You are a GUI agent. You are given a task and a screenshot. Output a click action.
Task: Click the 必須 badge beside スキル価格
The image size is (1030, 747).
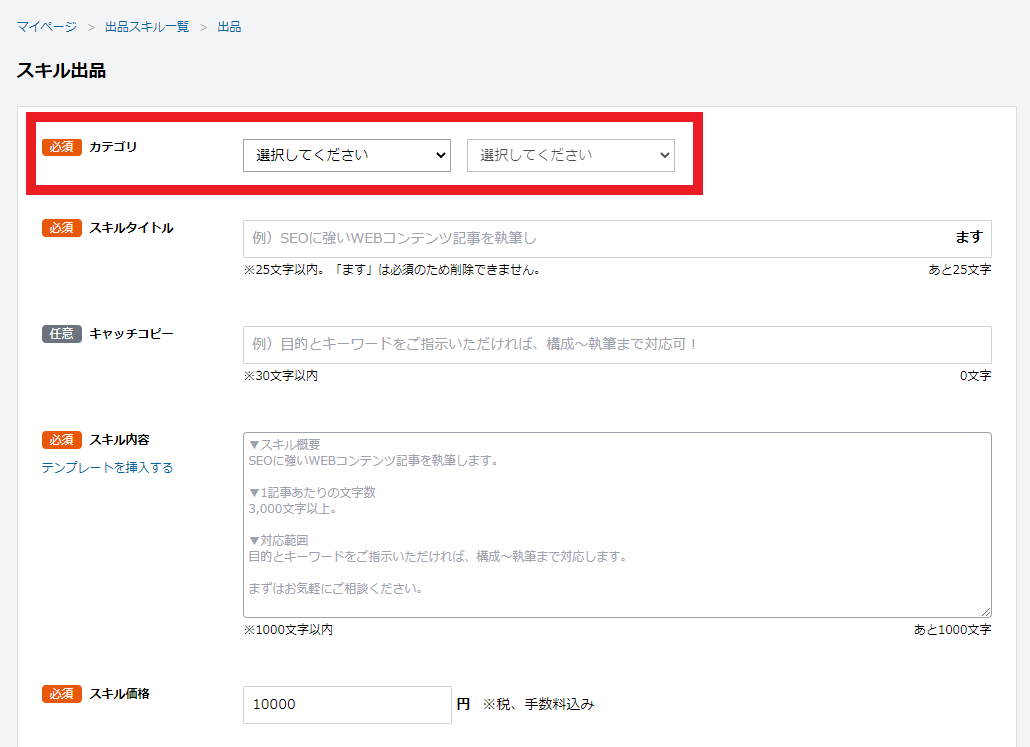pos(61,694)
